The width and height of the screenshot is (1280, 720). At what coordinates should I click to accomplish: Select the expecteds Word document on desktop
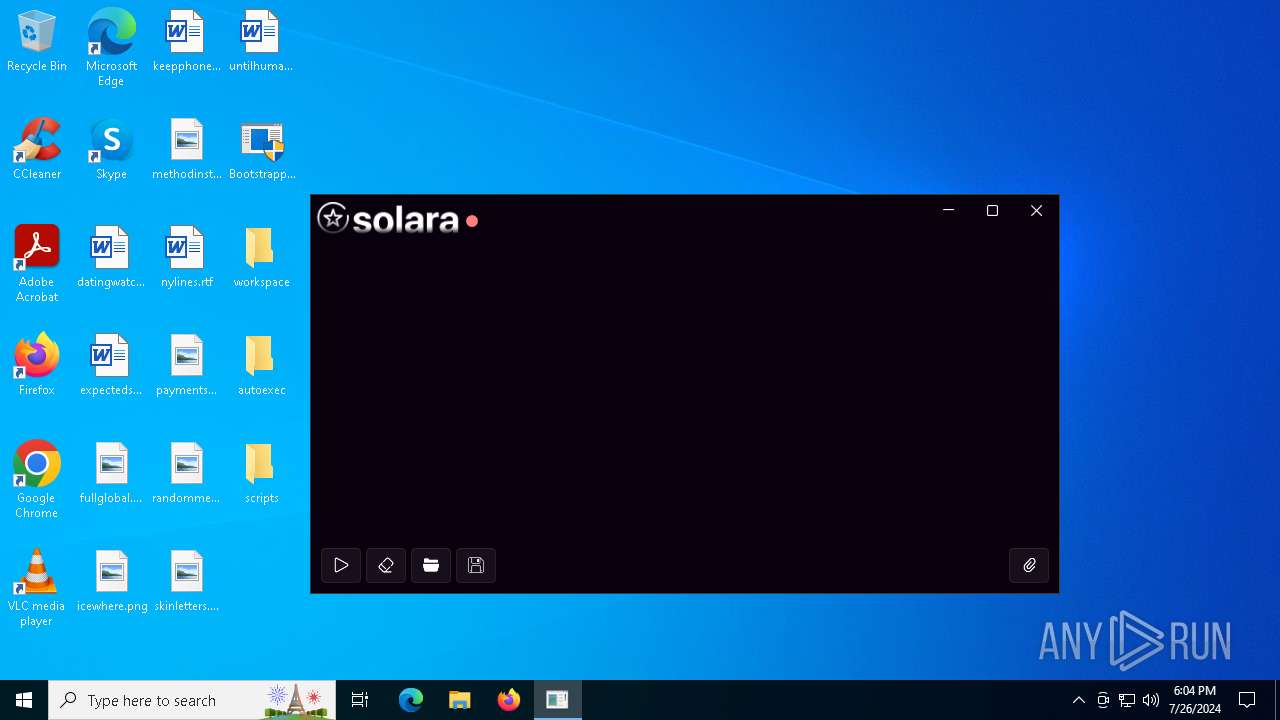(111, 366)
